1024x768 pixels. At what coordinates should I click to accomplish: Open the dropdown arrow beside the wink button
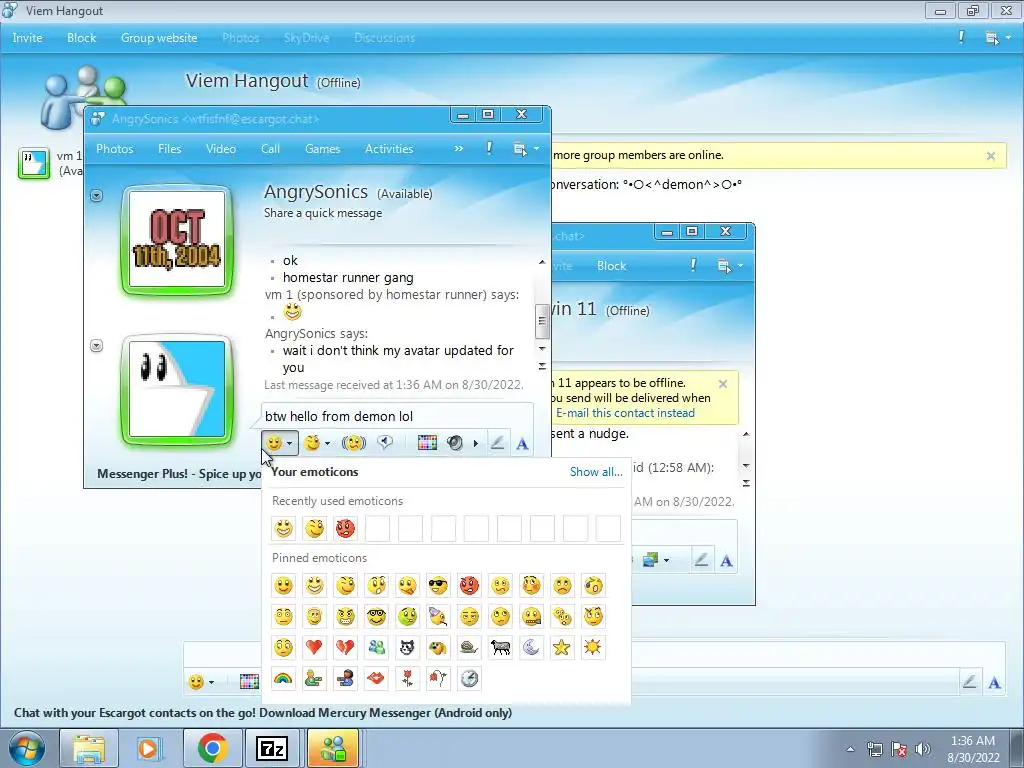(327, 444)
